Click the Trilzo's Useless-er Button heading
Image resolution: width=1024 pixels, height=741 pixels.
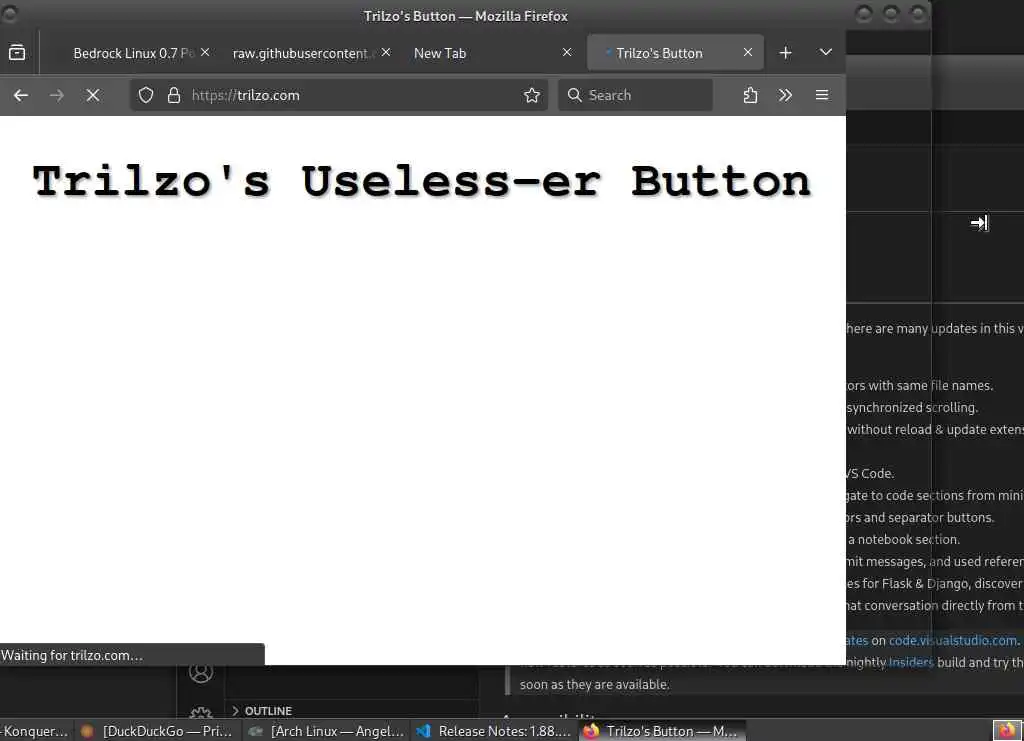click(422, 181)
